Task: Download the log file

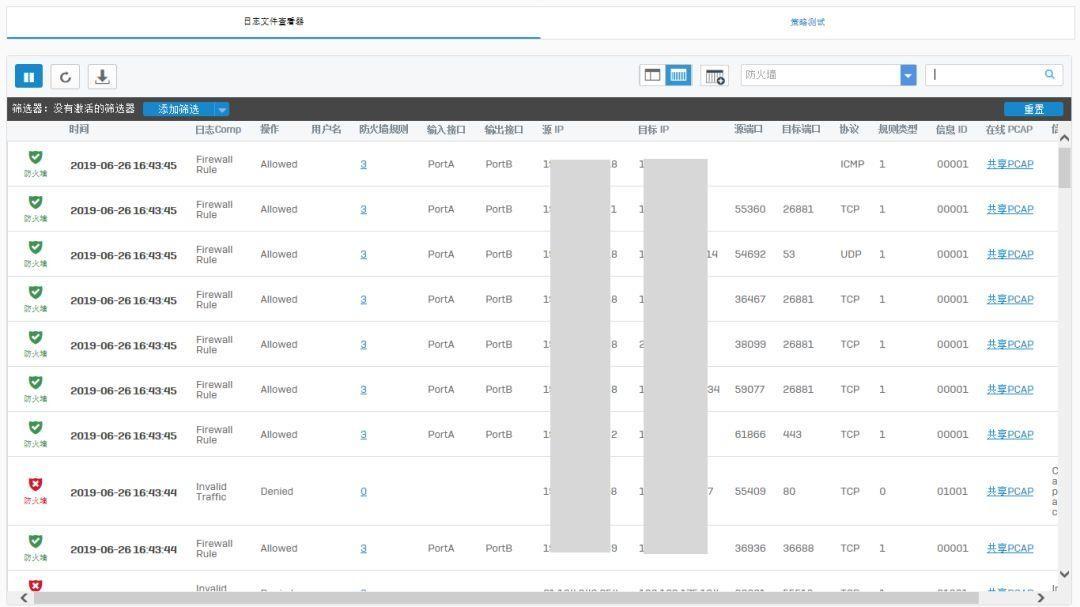Action: (x=102, y=76)
